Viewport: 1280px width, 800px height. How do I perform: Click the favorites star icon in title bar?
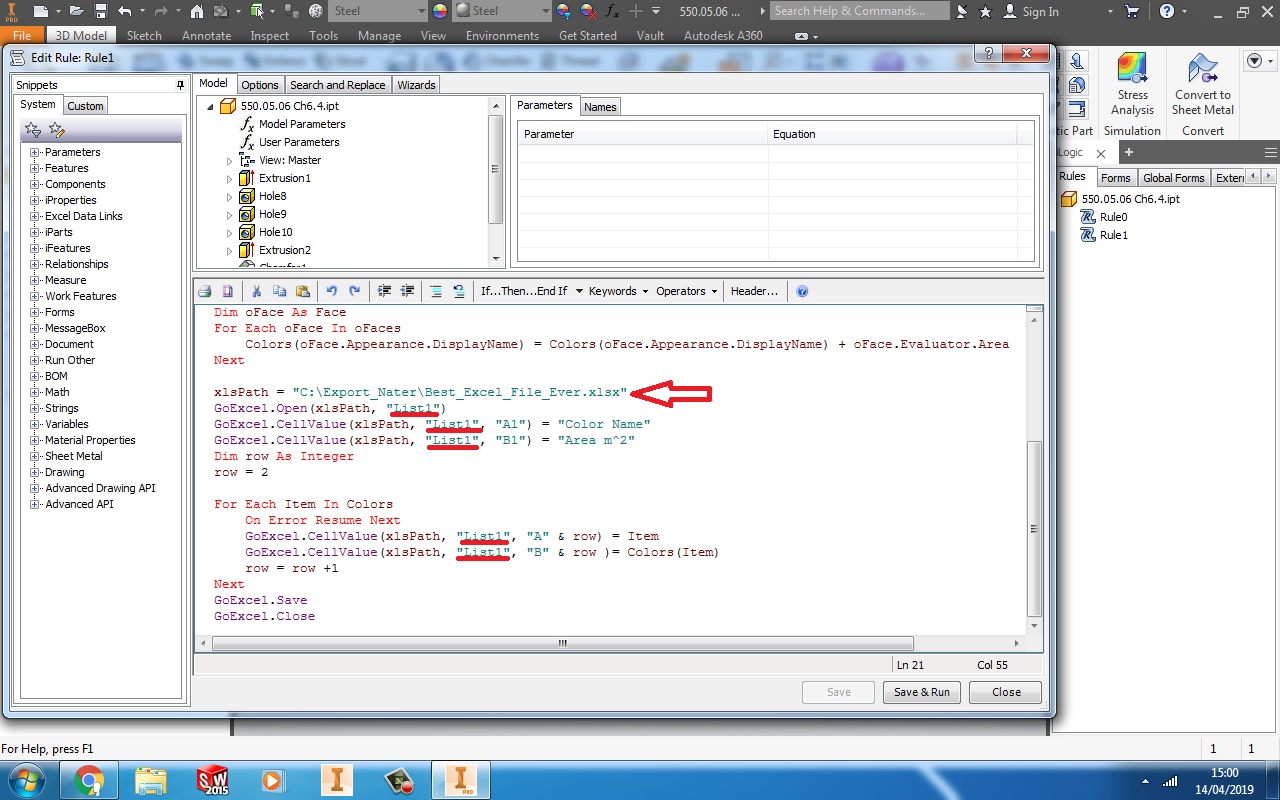point(986,11)
